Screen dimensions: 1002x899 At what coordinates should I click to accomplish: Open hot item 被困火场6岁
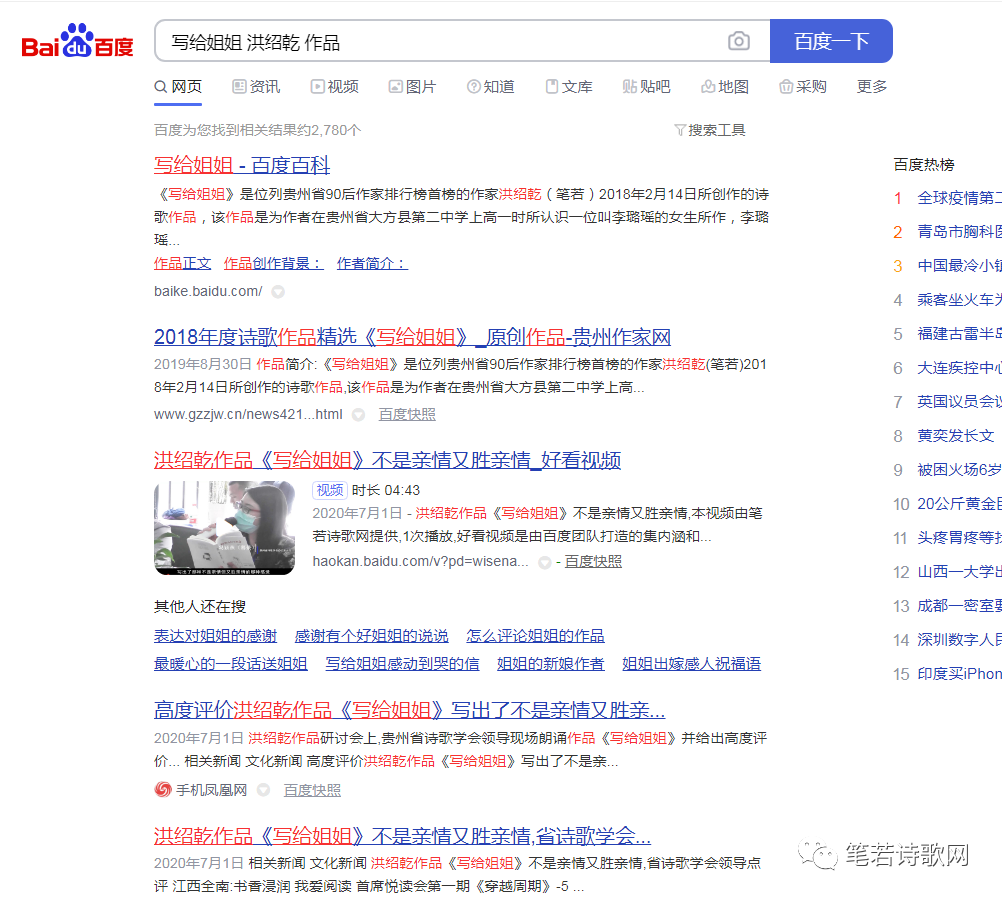coord(959,470)
